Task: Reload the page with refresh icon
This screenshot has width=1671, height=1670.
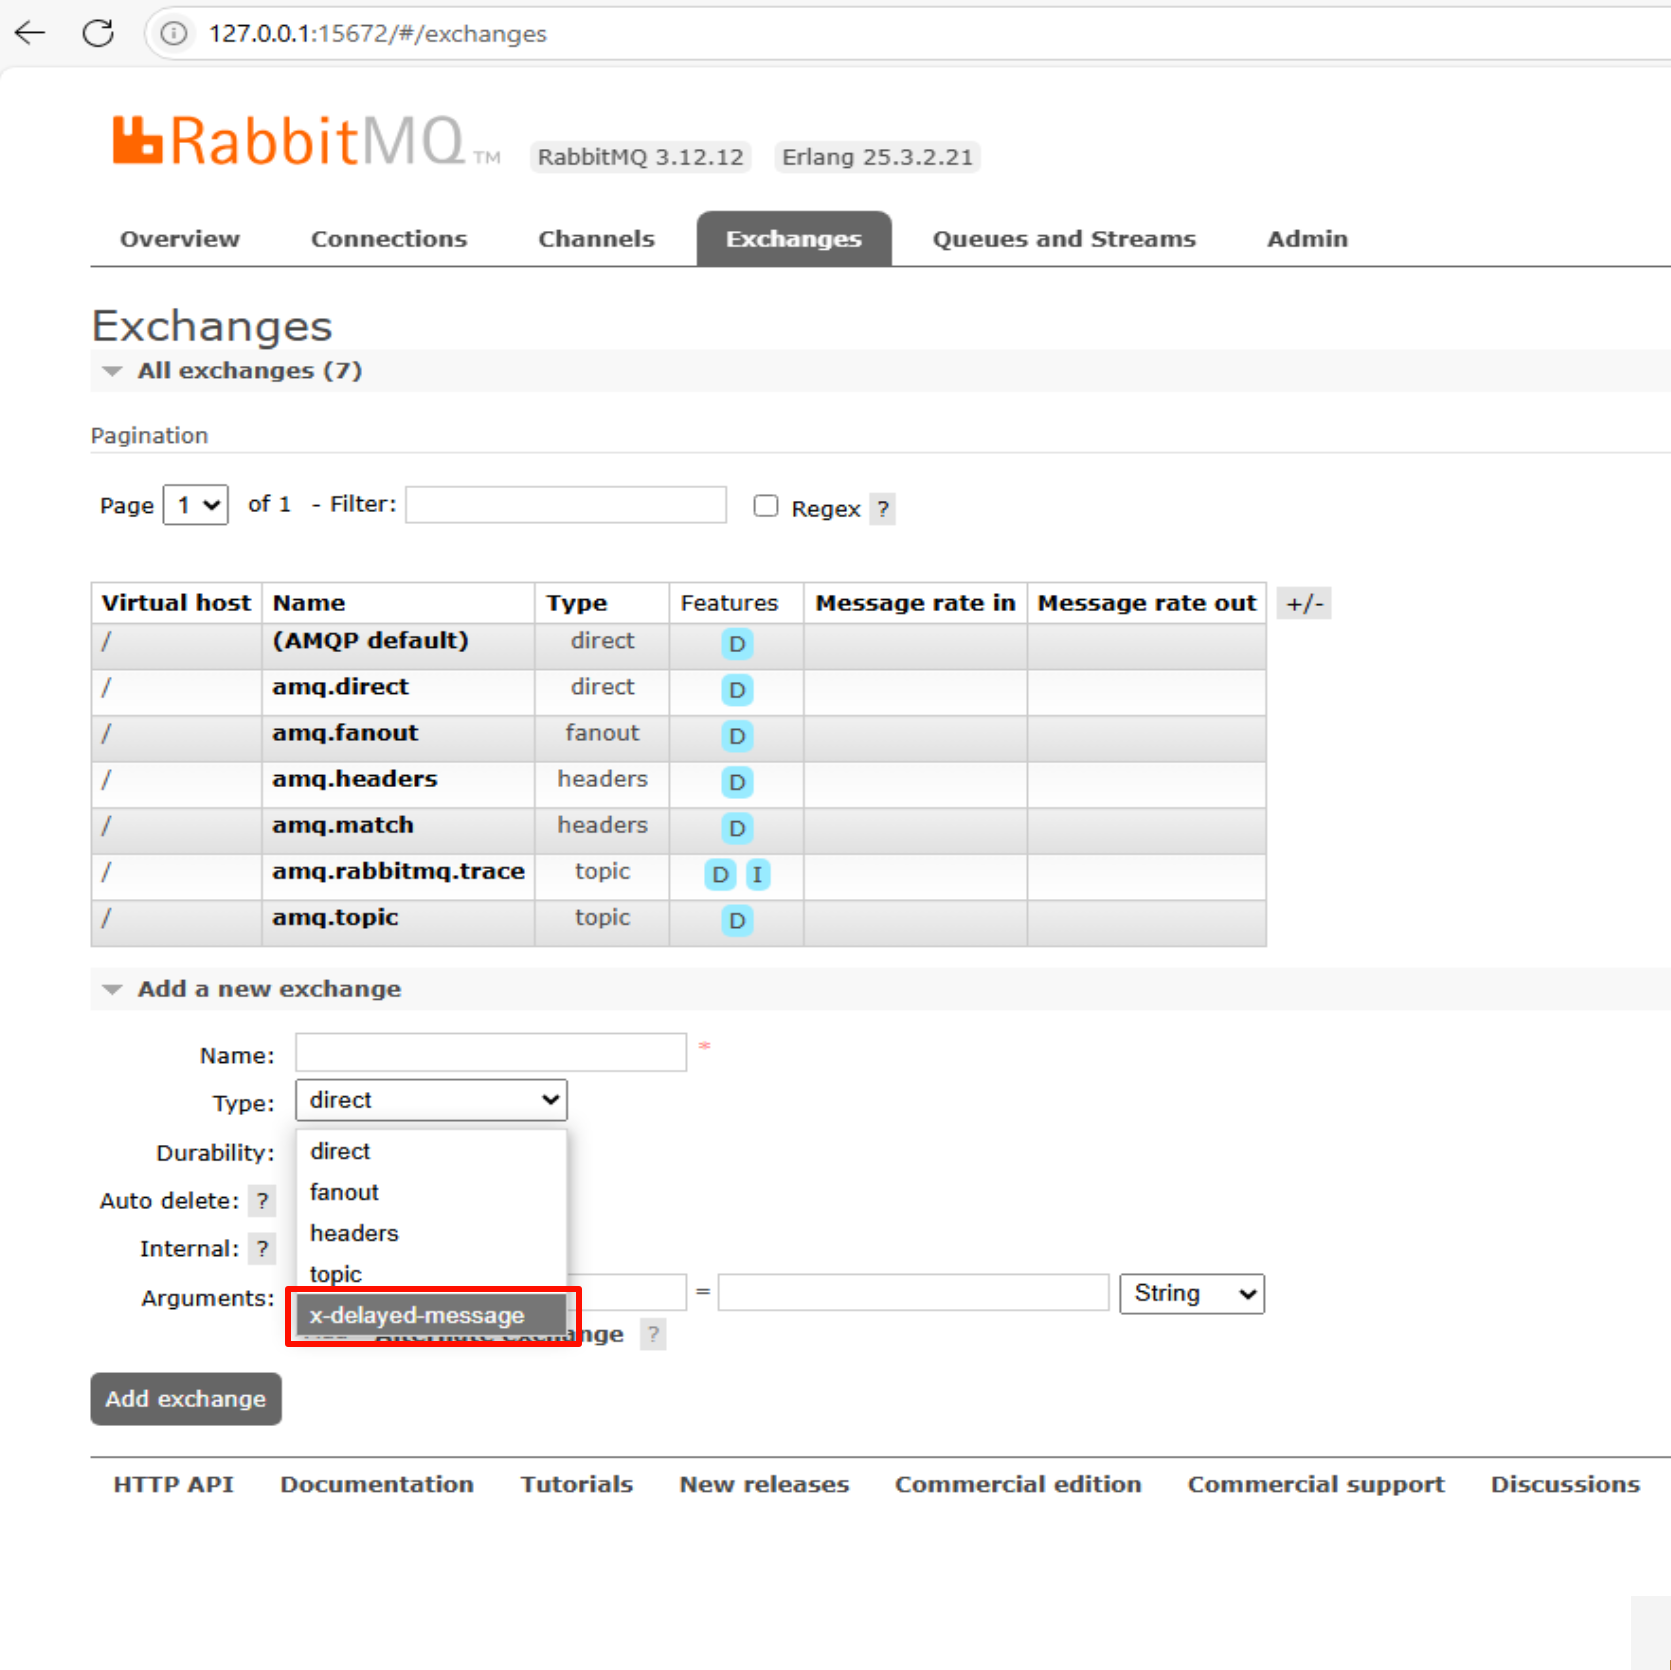Action: coord(98,33)
